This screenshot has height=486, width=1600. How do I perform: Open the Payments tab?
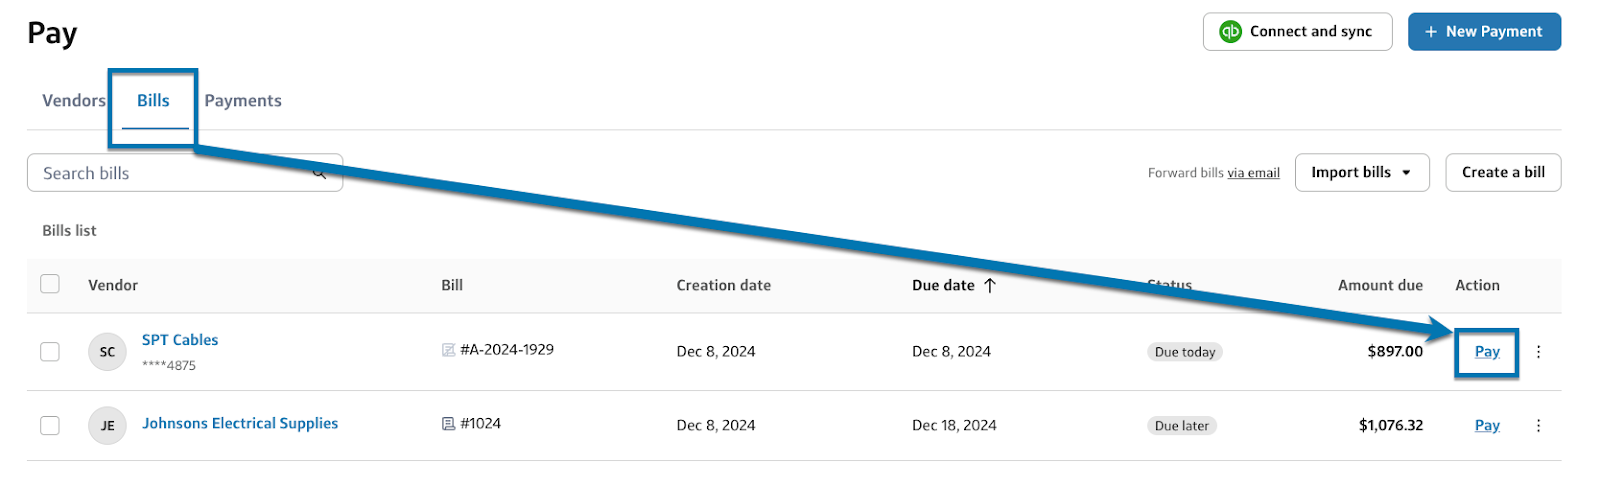(243, 101)
